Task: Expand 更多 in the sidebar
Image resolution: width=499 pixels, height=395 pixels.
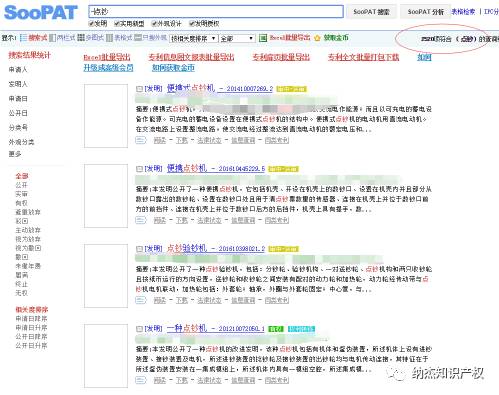Action: (x=15, y=154)
